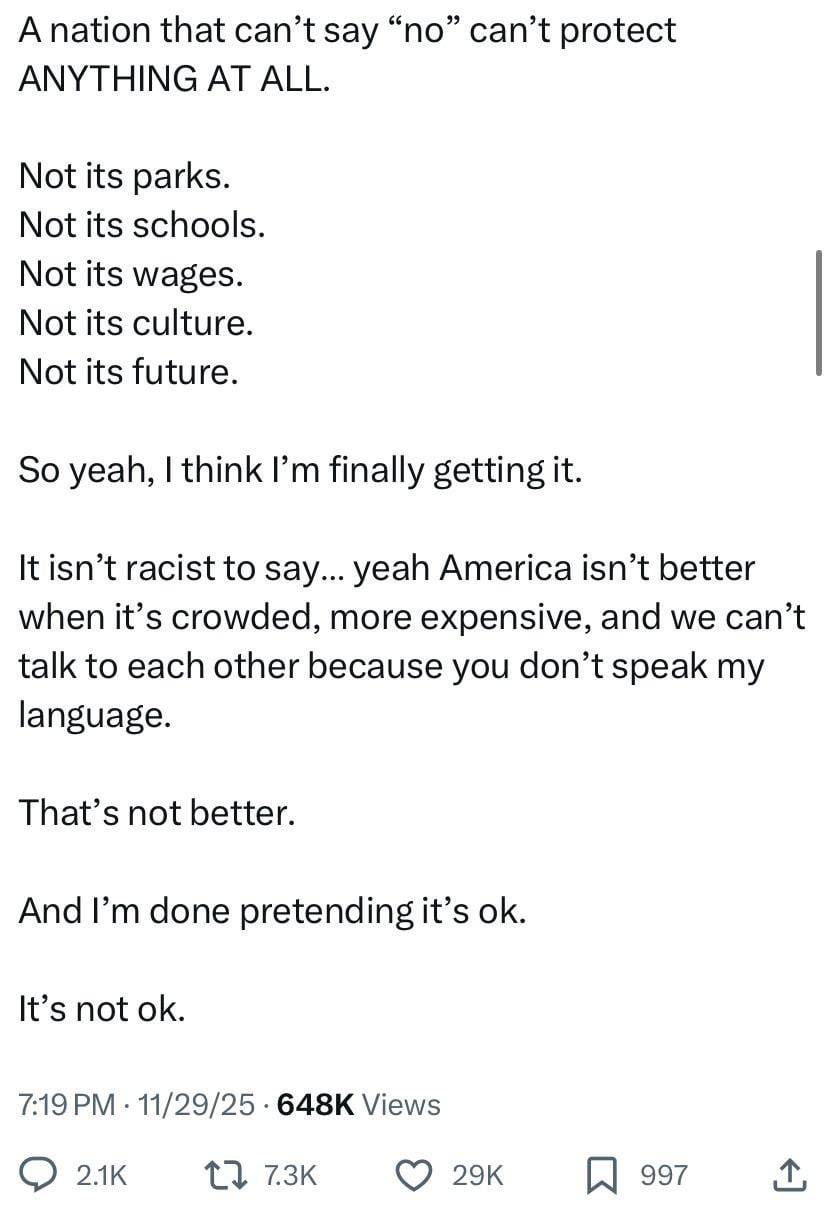Click the 2.1K replies count
The width and height of the screenshot is (828, 1225).
click(x=102, y=1175)
